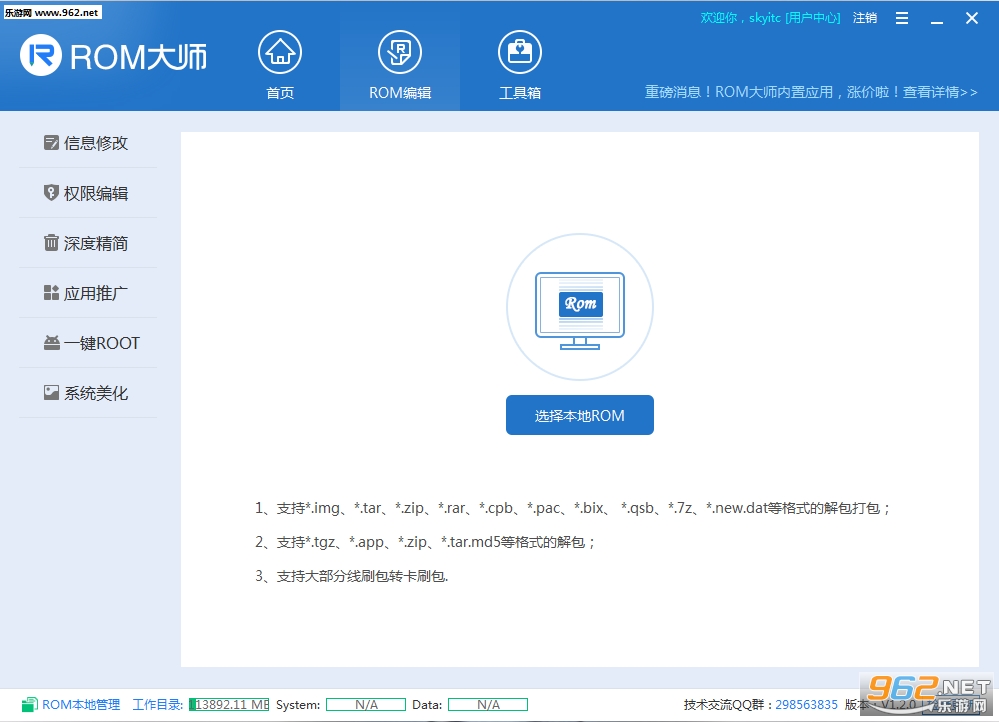Click the Data: label in the status bar

[x=427, y=705]
